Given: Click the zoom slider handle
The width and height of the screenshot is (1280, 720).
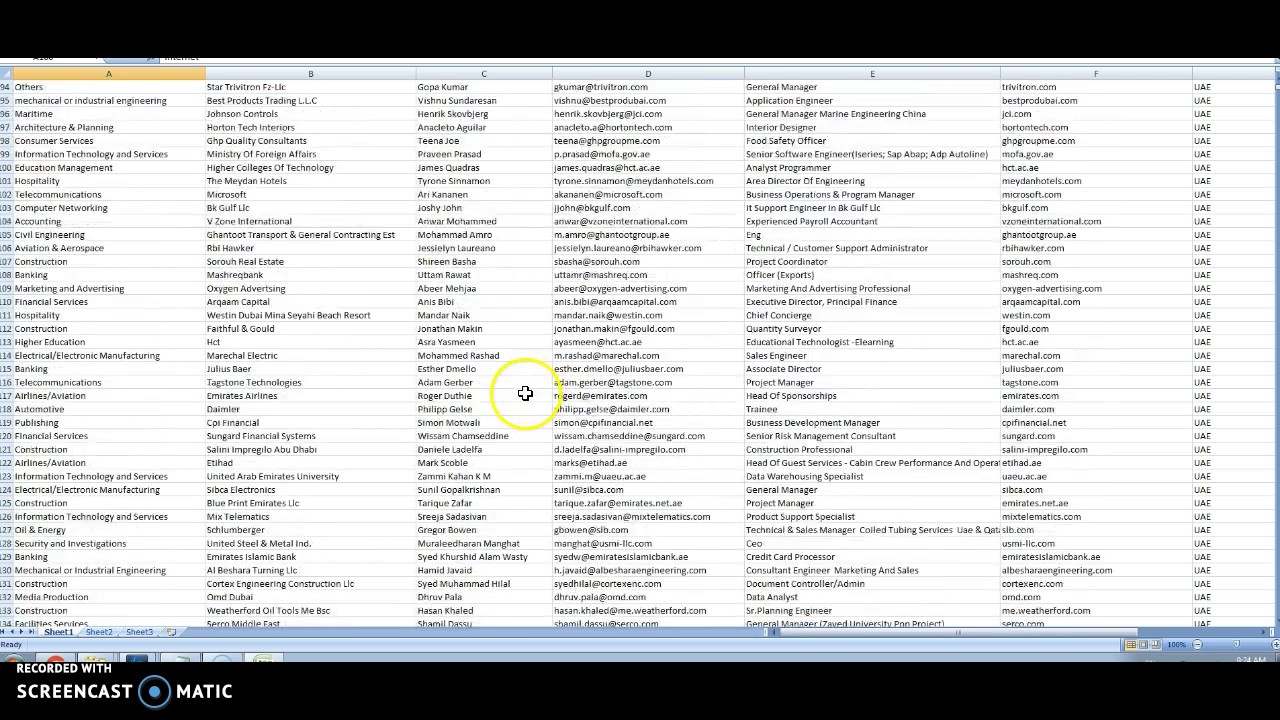Looking at the screenshot, I should [x=1236, y=645].
